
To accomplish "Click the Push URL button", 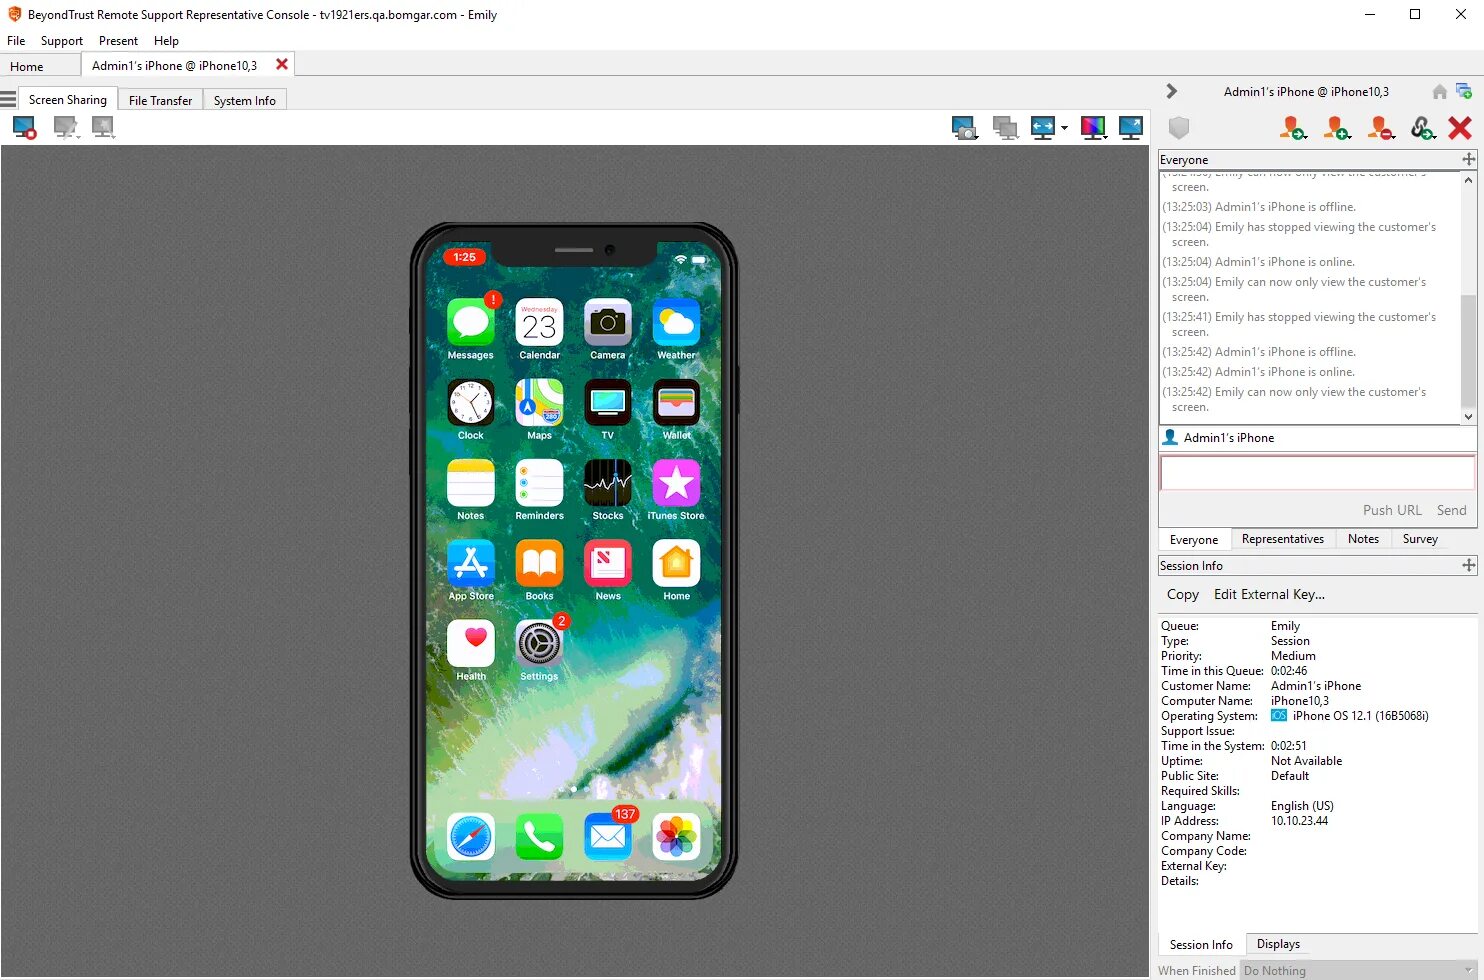I will (1392, 510).
